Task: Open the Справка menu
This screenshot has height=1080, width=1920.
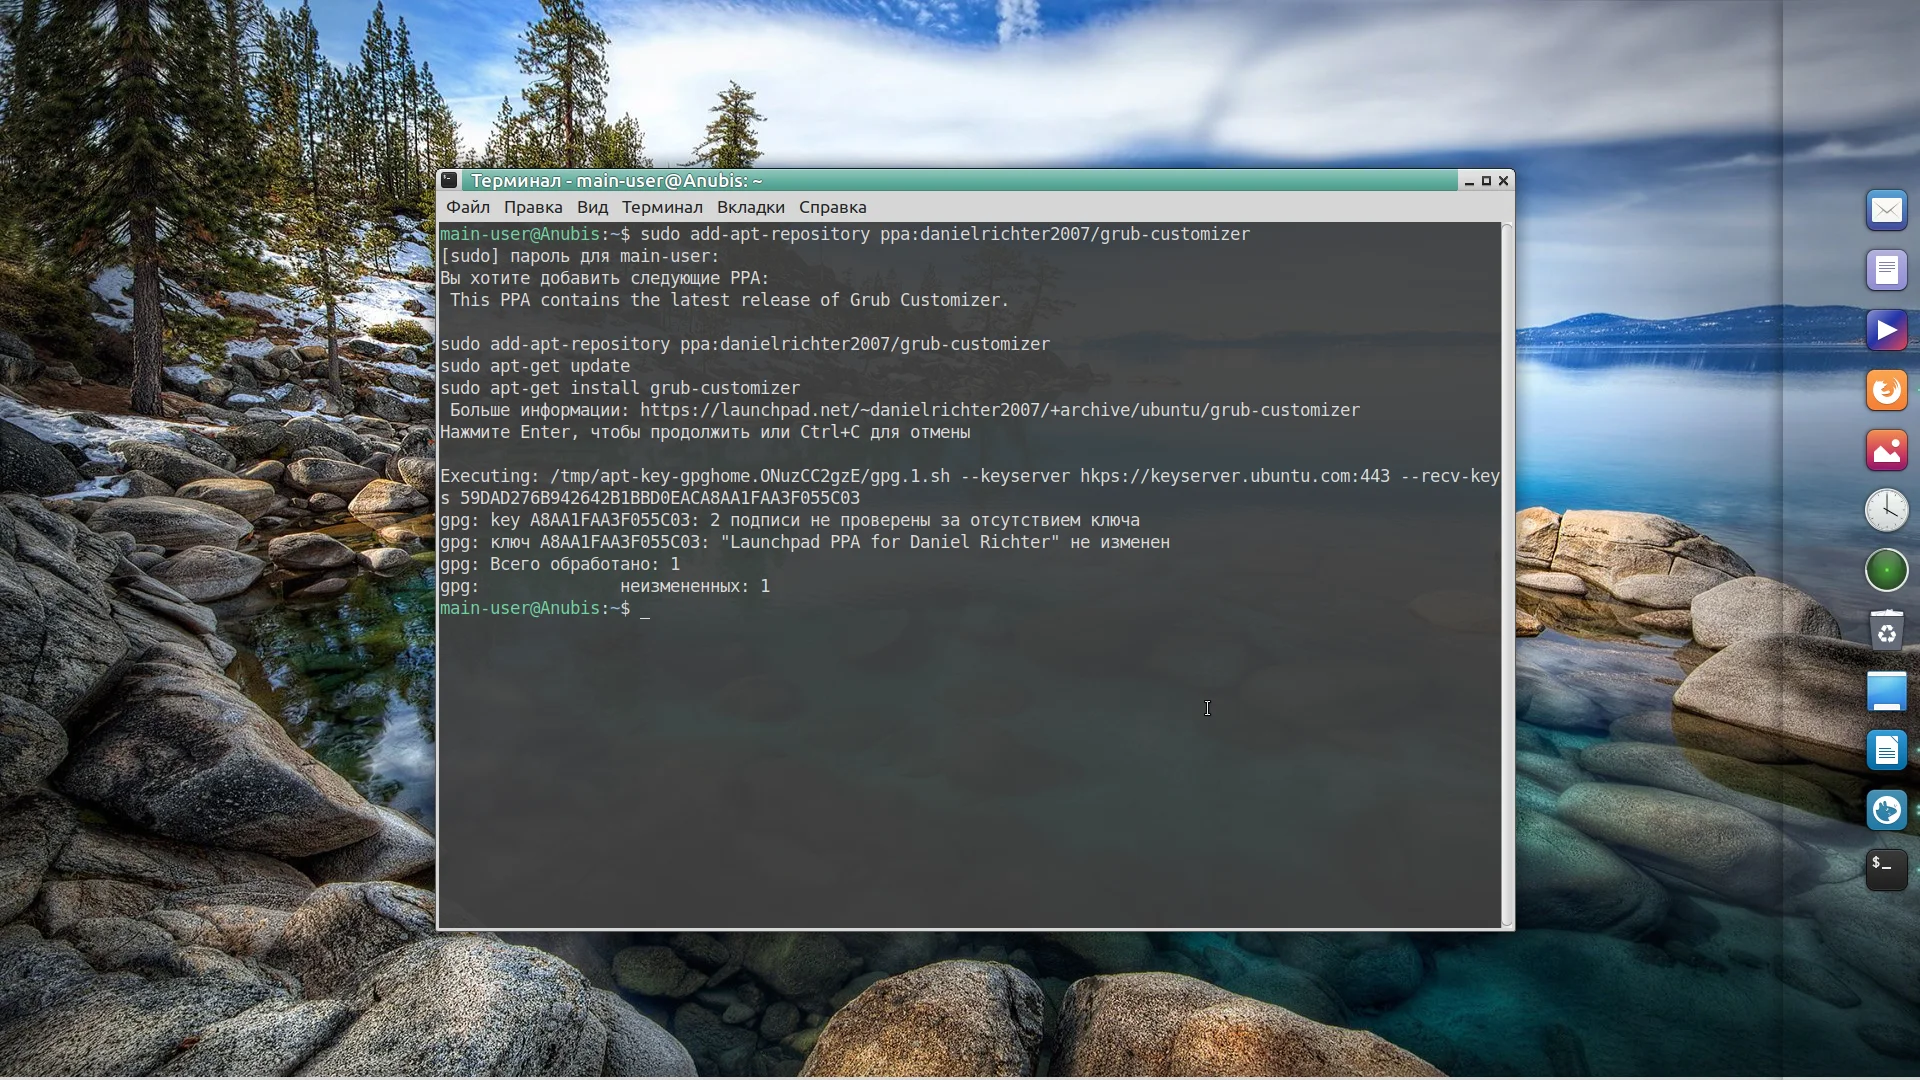Action: 832,208
